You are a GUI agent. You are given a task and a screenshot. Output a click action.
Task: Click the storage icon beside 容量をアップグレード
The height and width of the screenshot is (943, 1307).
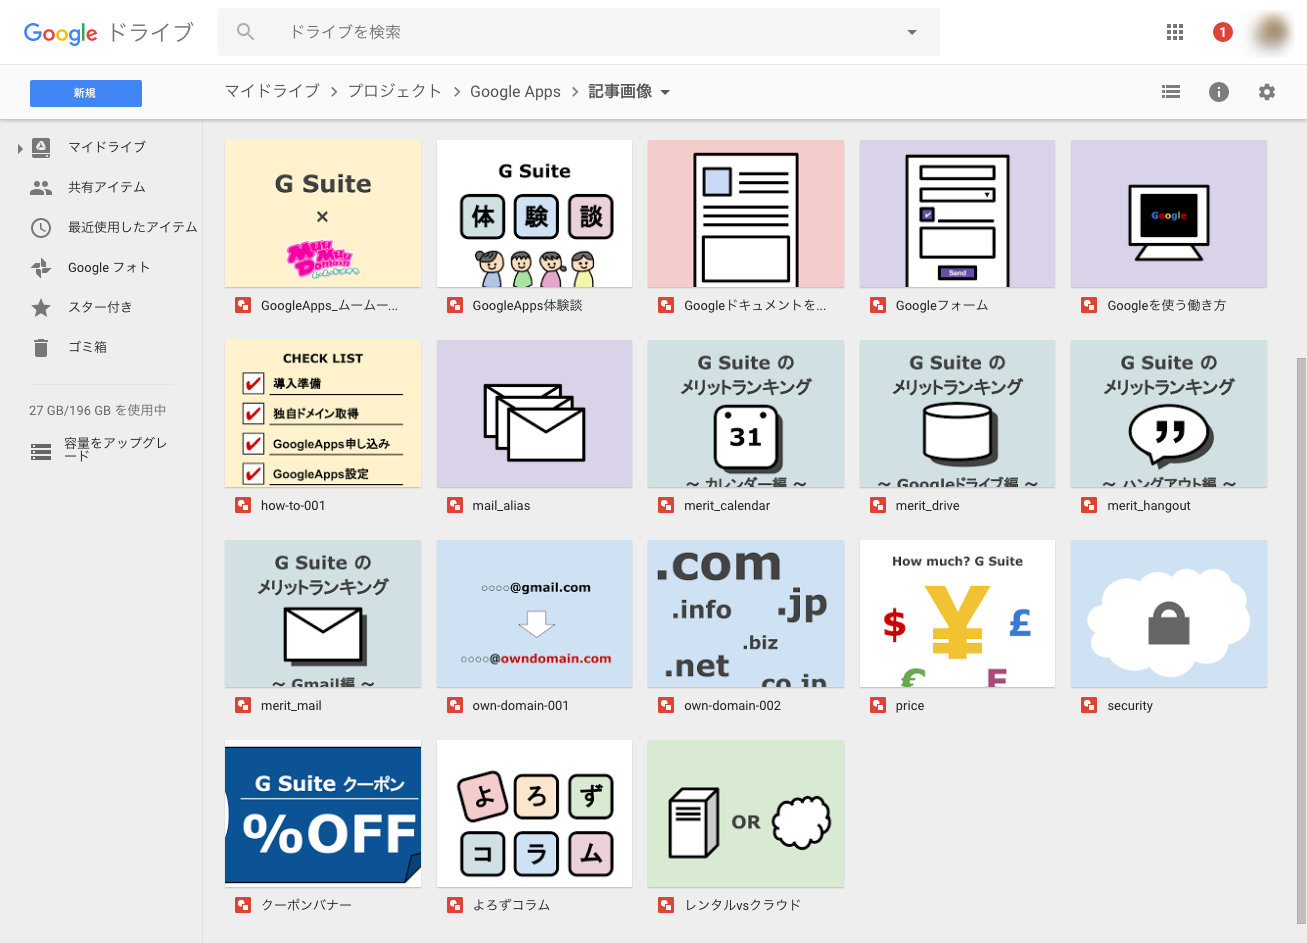point(41,452)
